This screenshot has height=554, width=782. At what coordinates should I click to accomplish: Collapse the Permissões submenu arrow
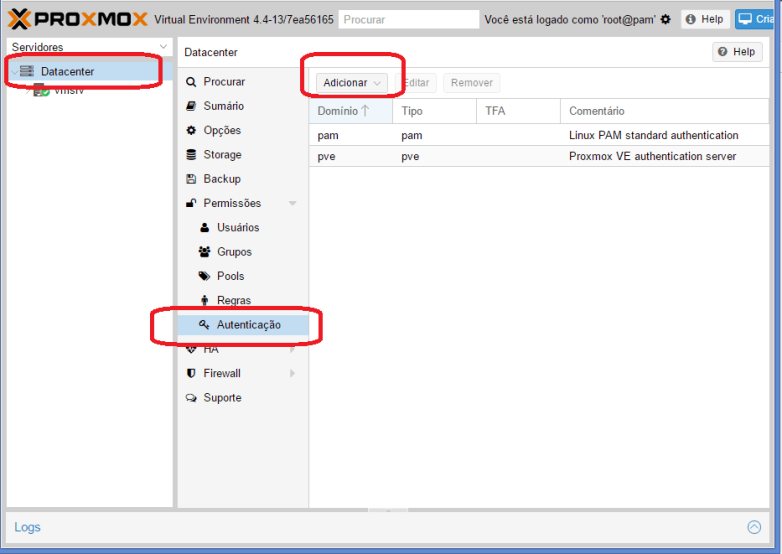(x=292, y=204)
